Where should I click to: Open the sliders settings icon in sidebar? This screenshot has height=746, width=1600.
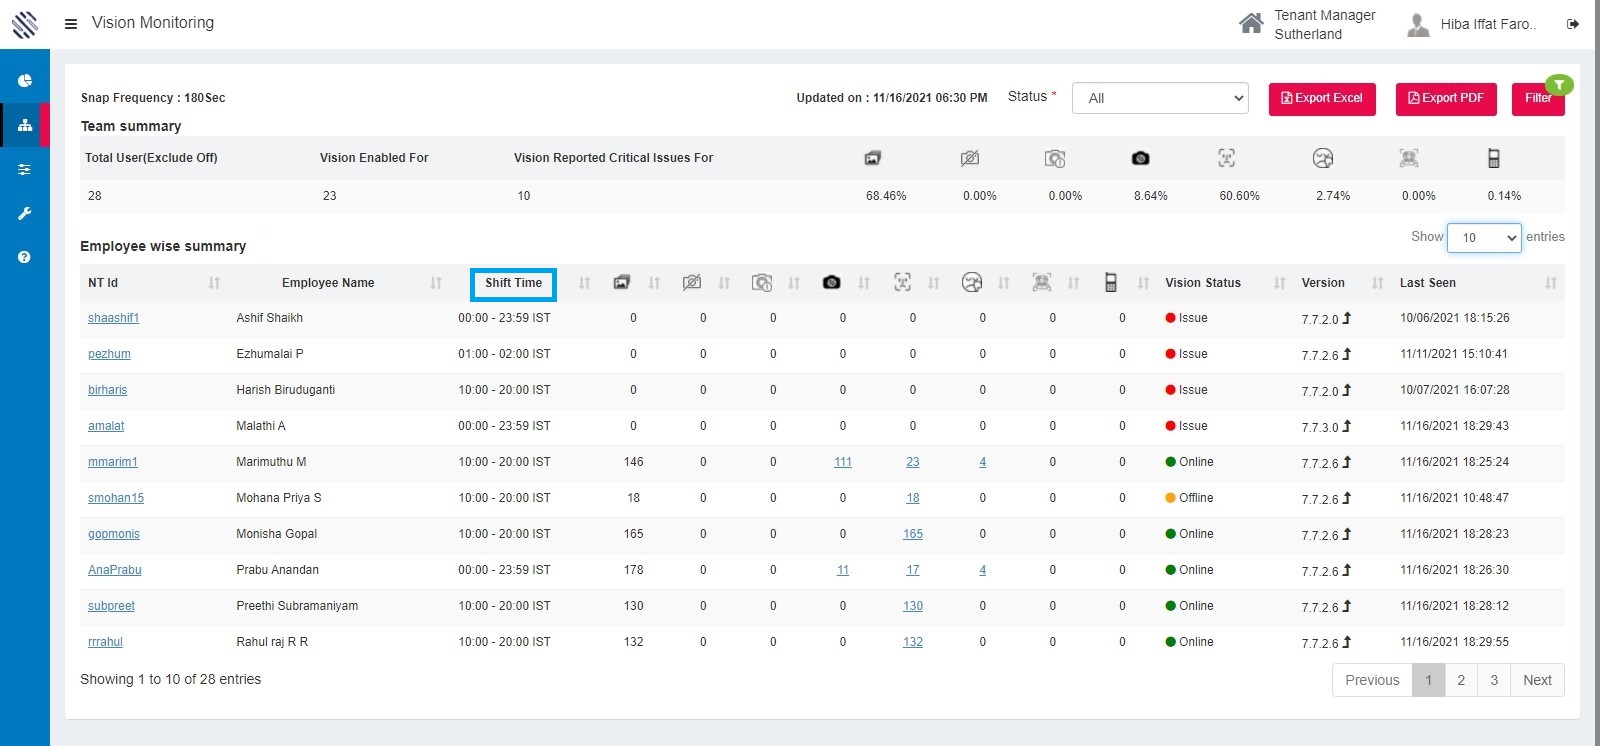(25, 170)
